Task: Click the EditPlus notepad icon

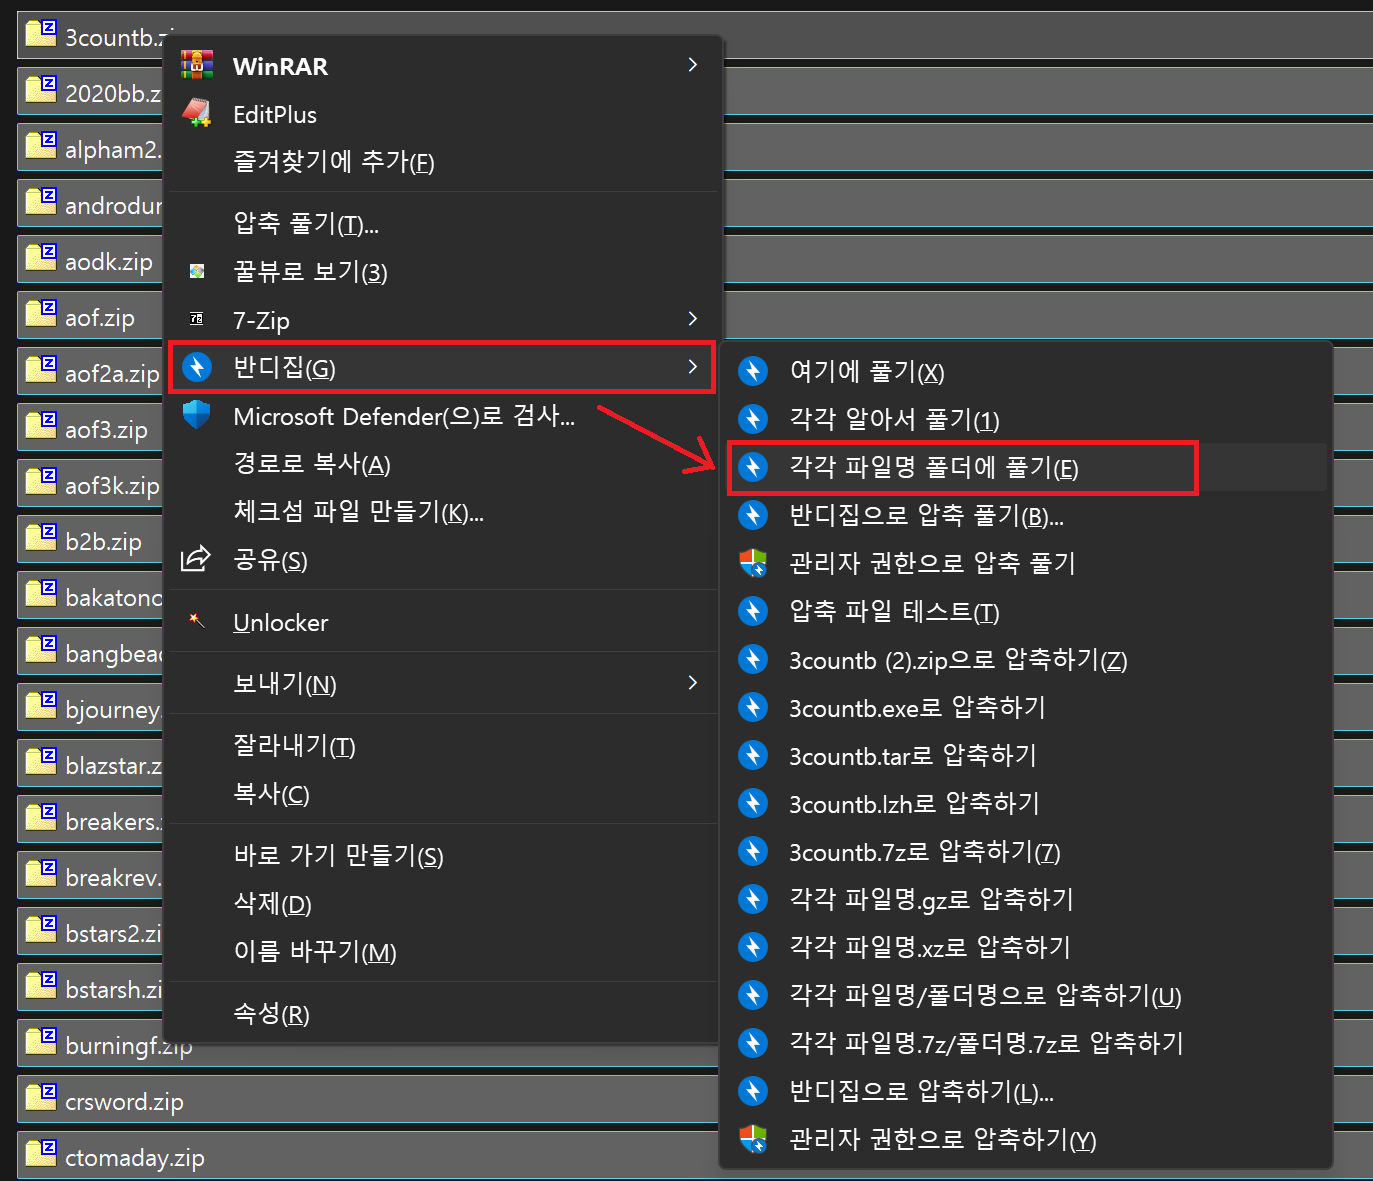Action: click(197, 112)
